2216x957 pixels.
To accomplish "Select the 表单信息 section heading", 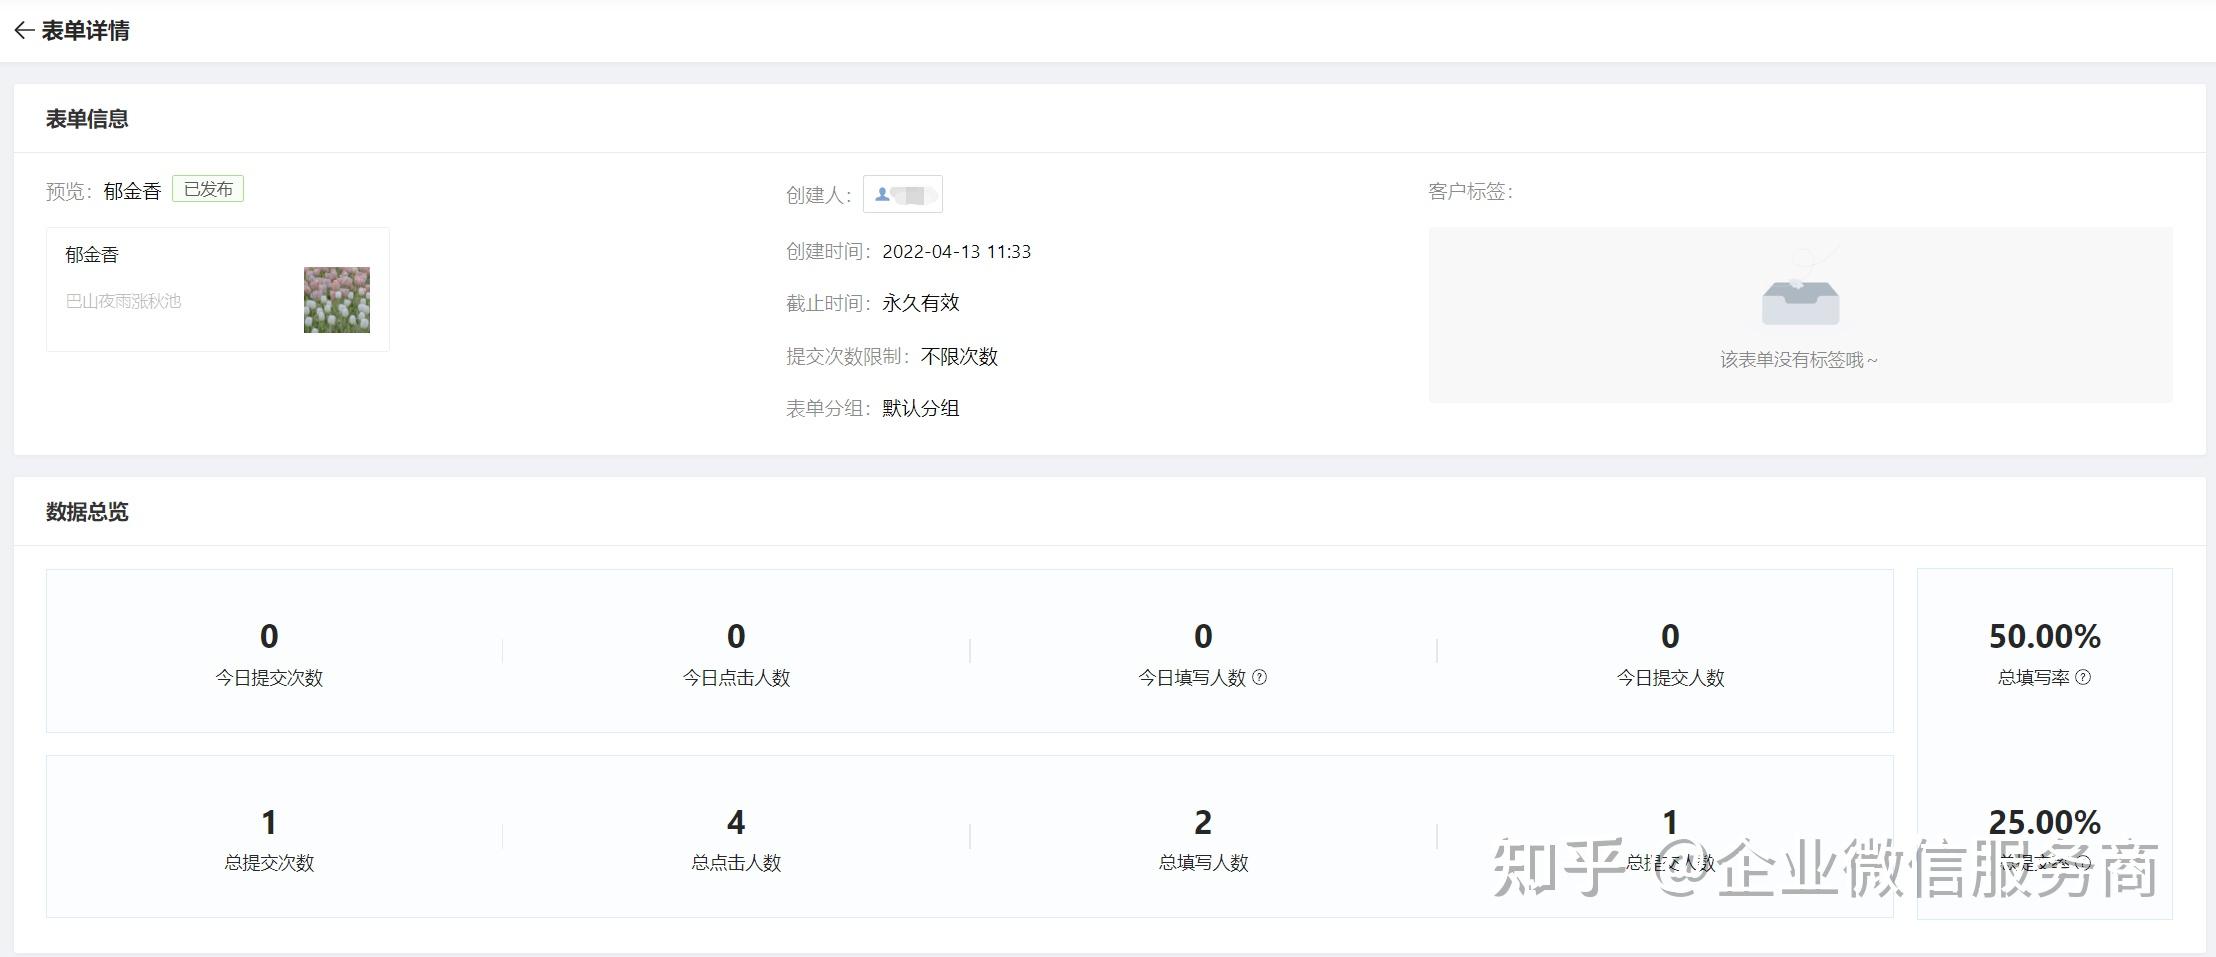I will point(87,119).
